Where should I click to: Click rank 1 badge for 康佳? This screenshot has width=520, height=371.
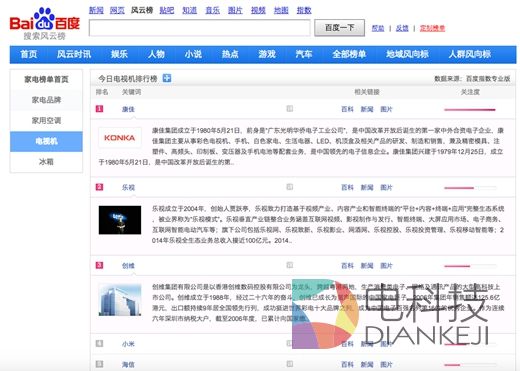pos(99,109)
